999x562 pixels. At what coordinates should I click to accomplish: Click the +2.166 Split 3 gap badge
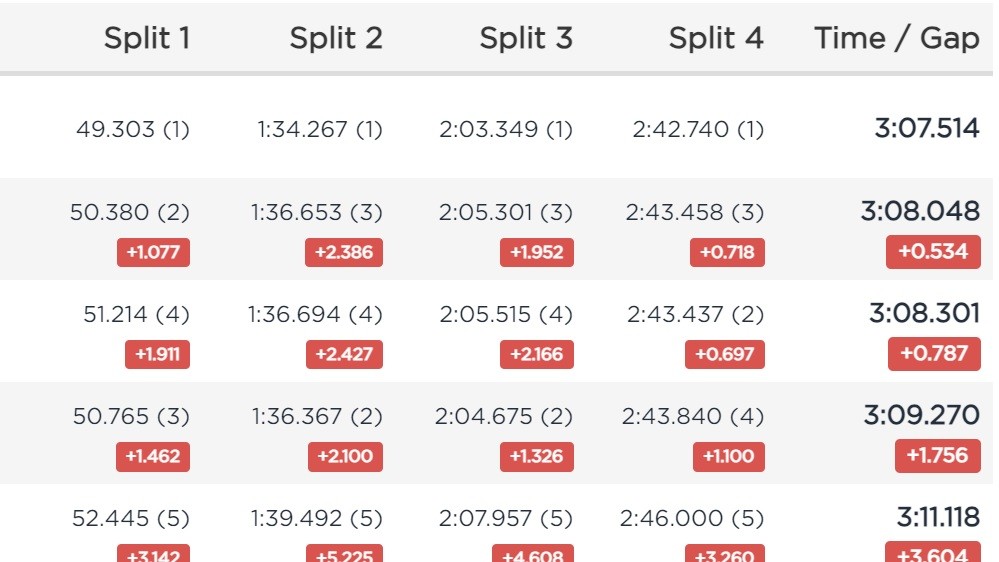(x=537, y=354)
